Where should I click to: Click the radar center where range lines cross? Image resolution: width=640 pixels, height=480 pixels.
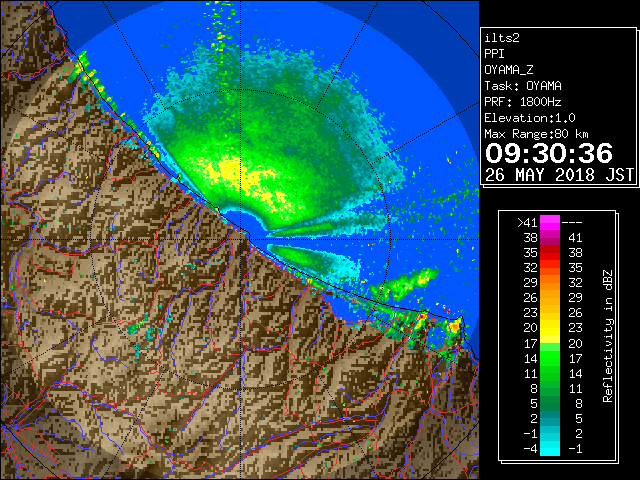[x=241, y=240]
